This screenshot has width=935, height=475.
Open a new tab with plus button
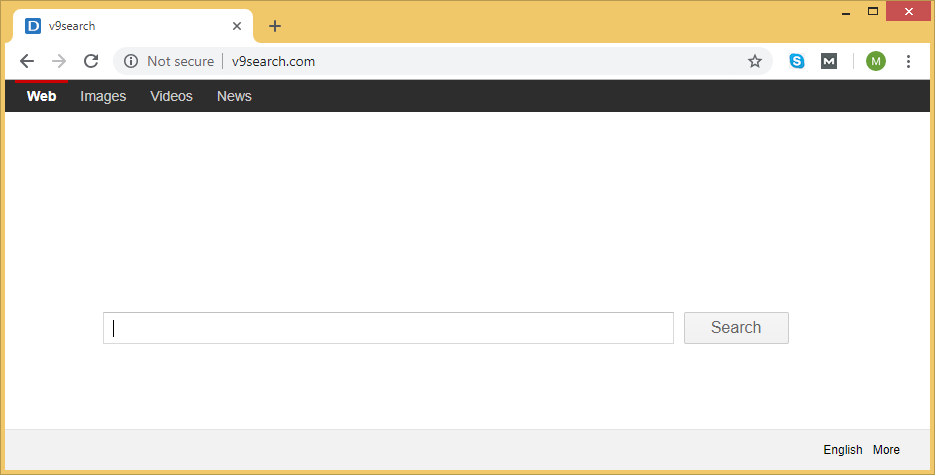(x=275, y=26)
